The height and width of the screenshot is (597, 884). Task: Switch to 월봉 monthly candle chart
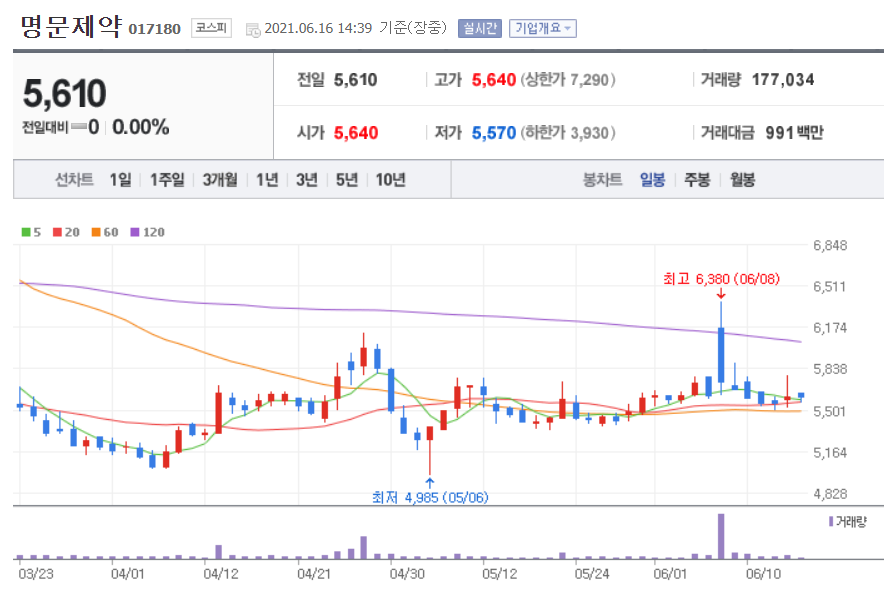pos(742,180)
